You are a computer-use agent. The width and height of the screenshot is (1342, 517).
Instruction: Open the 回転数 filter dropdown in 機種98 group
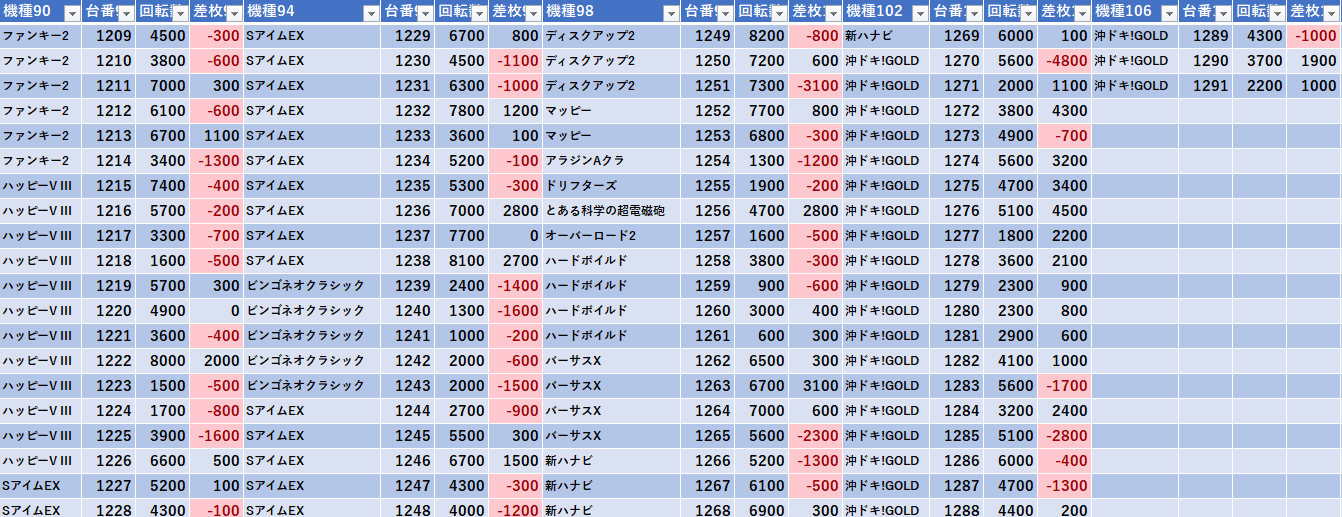coord(779,12)
